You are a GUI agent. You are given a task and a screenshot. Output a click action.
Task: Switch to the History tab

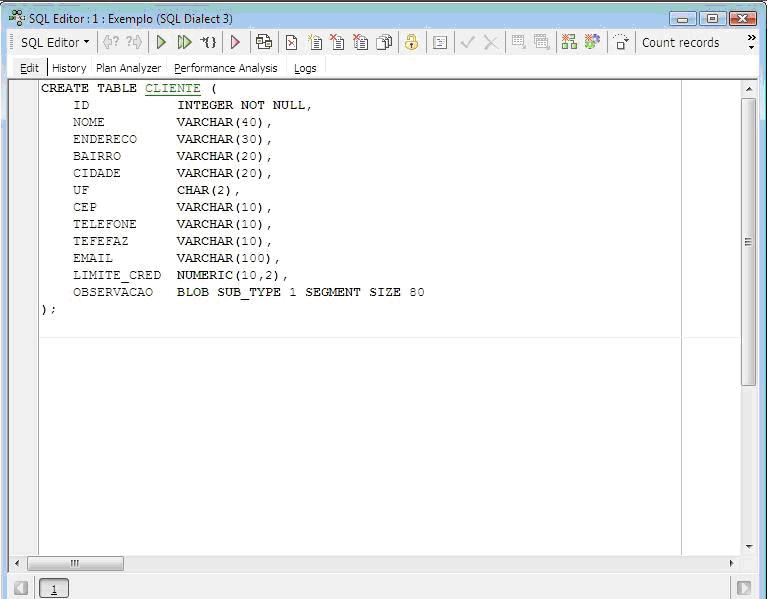click(x=69, y=68)
